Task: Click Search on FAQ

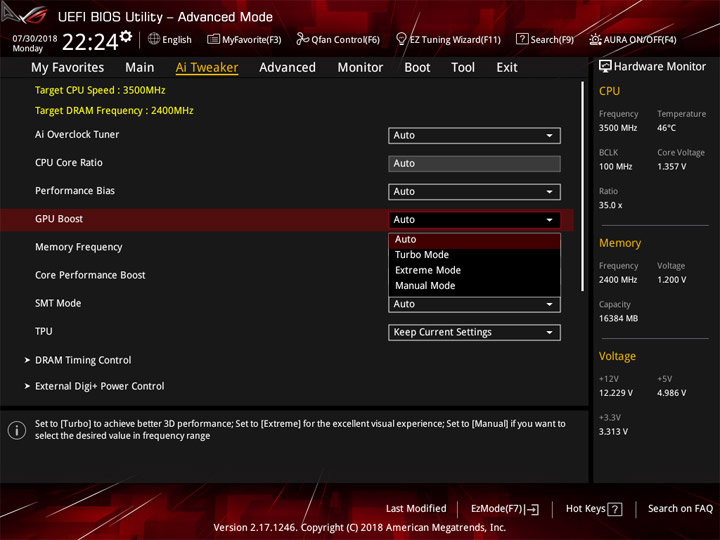Action: point(680,509)
